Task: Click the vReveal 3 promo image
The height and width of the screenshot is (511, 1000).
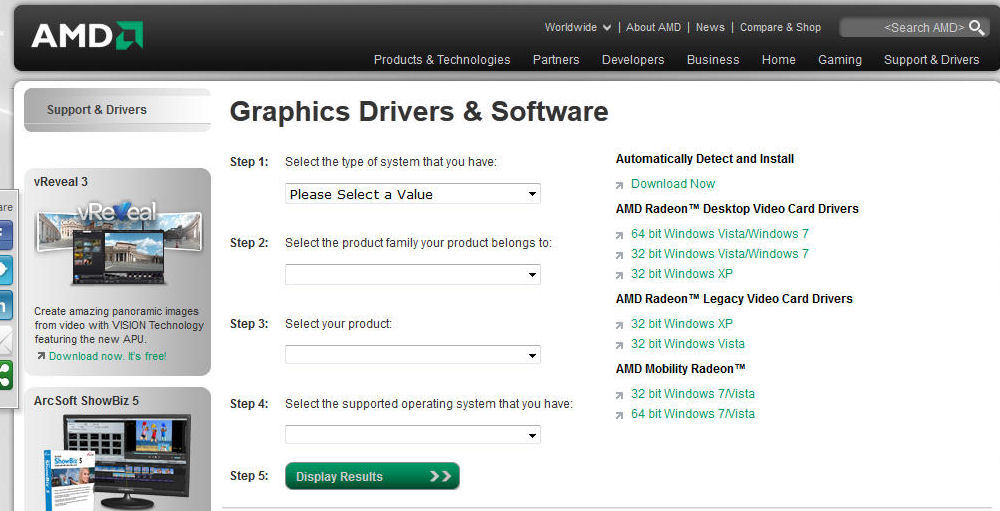Action: point(119,245)
